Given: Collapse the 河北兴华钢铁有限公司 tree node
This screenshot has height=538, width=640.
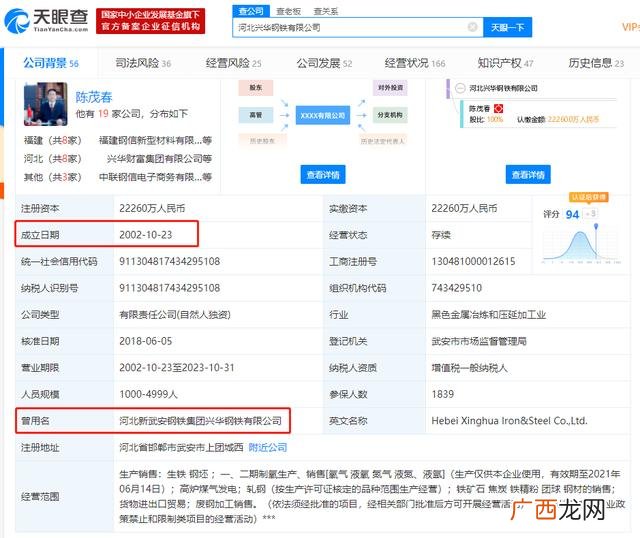Looking at the screenshot, I should tap(460, 88).
